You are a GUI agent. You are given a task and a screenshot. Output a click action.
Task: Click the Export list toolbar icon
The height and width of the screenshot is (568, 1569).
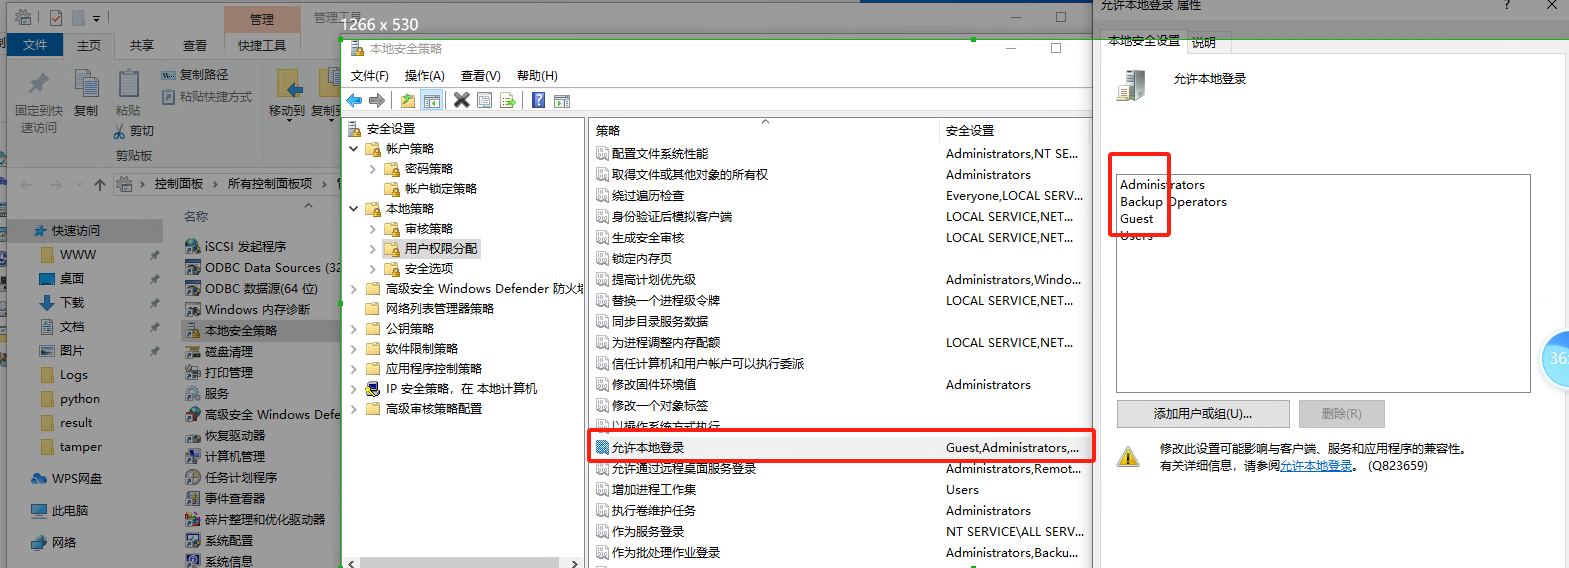click(508, 100)
